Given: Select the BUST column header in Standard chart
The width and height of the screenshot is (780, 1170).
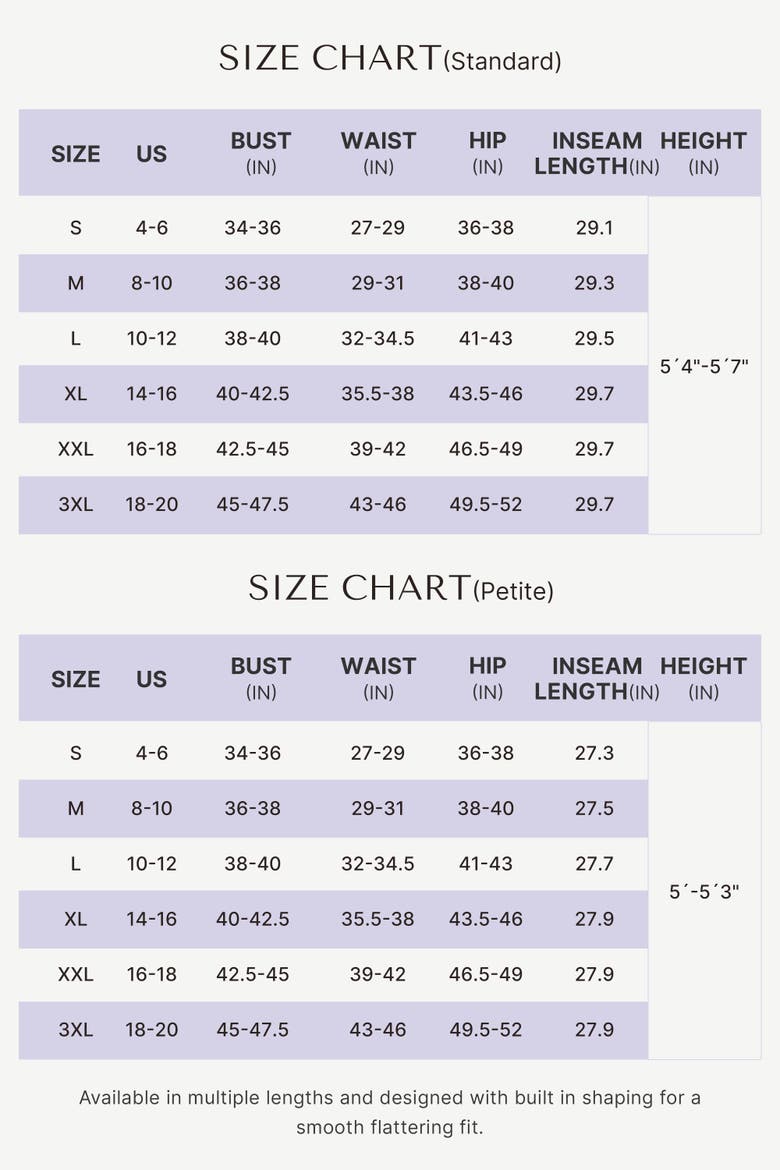Looking at the screenshot, I should click(260, 153).
